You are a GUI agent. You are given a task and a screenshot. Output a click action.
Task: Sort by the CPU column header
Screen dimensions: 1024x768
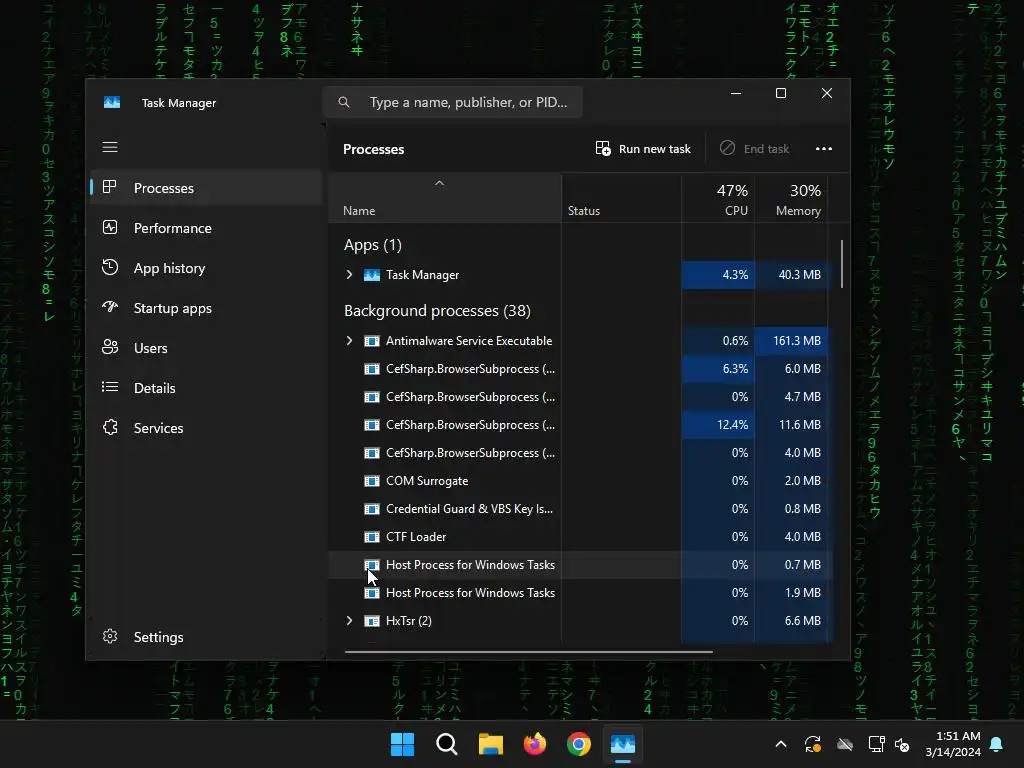[718, 200]
